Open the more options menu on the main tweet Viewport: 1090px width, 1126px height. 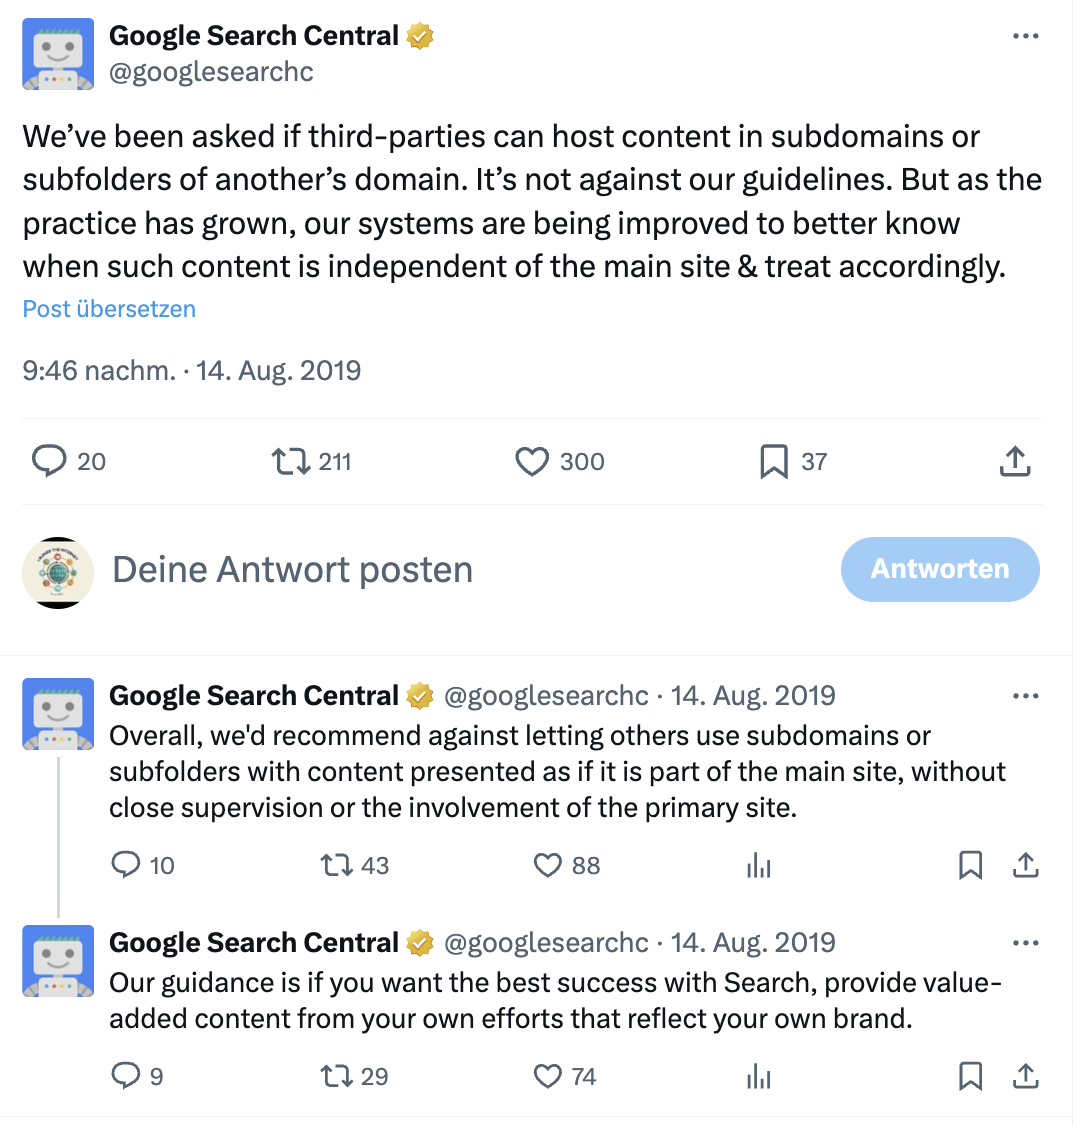[x=1026, y=35]
